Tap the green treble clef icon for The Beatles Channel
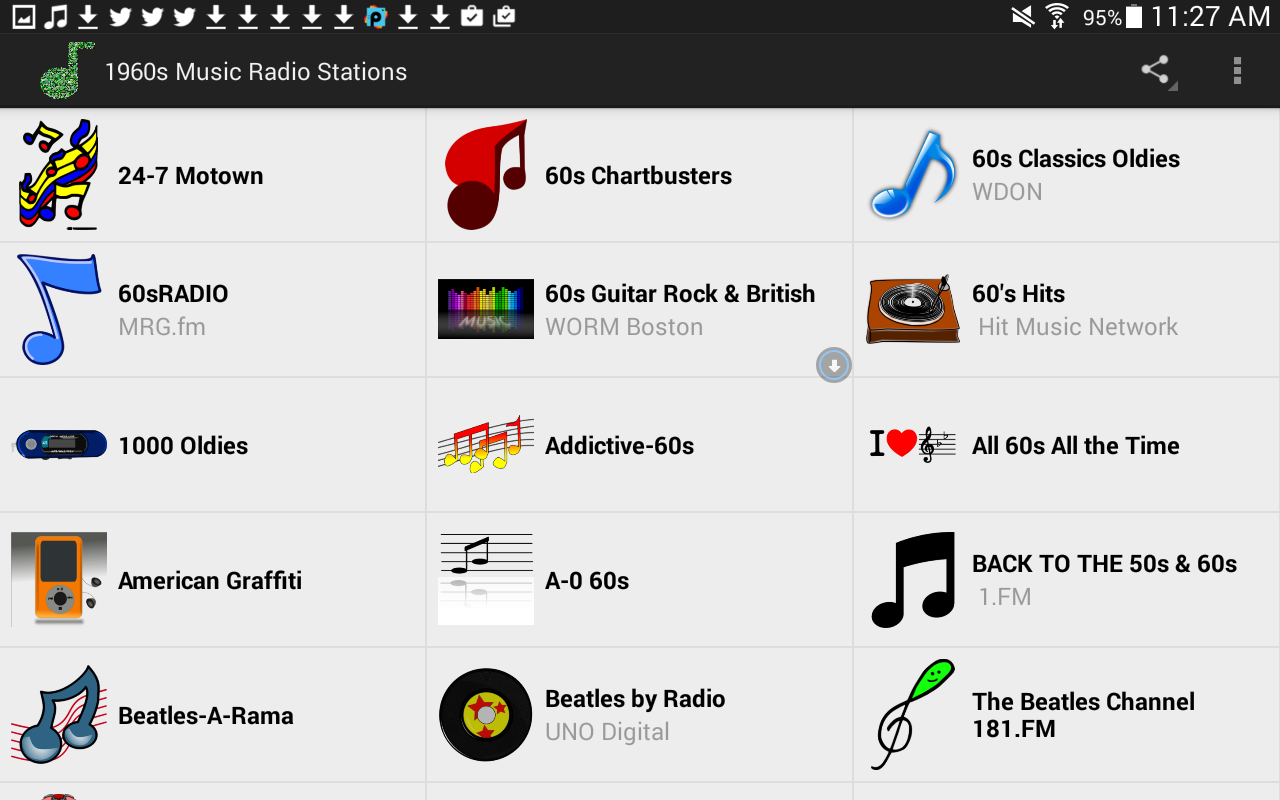This screenshot has width=1280, height=800. 913,715
